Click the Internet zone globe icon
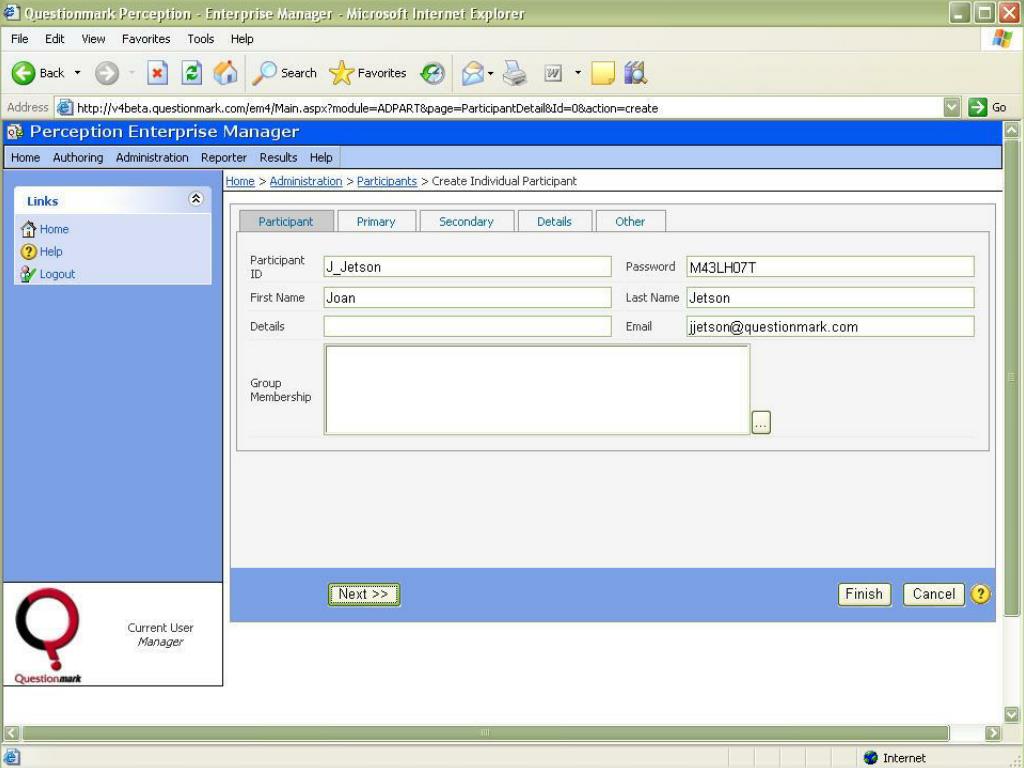Viewport: 1024px width, 768px height. point(871,758)
